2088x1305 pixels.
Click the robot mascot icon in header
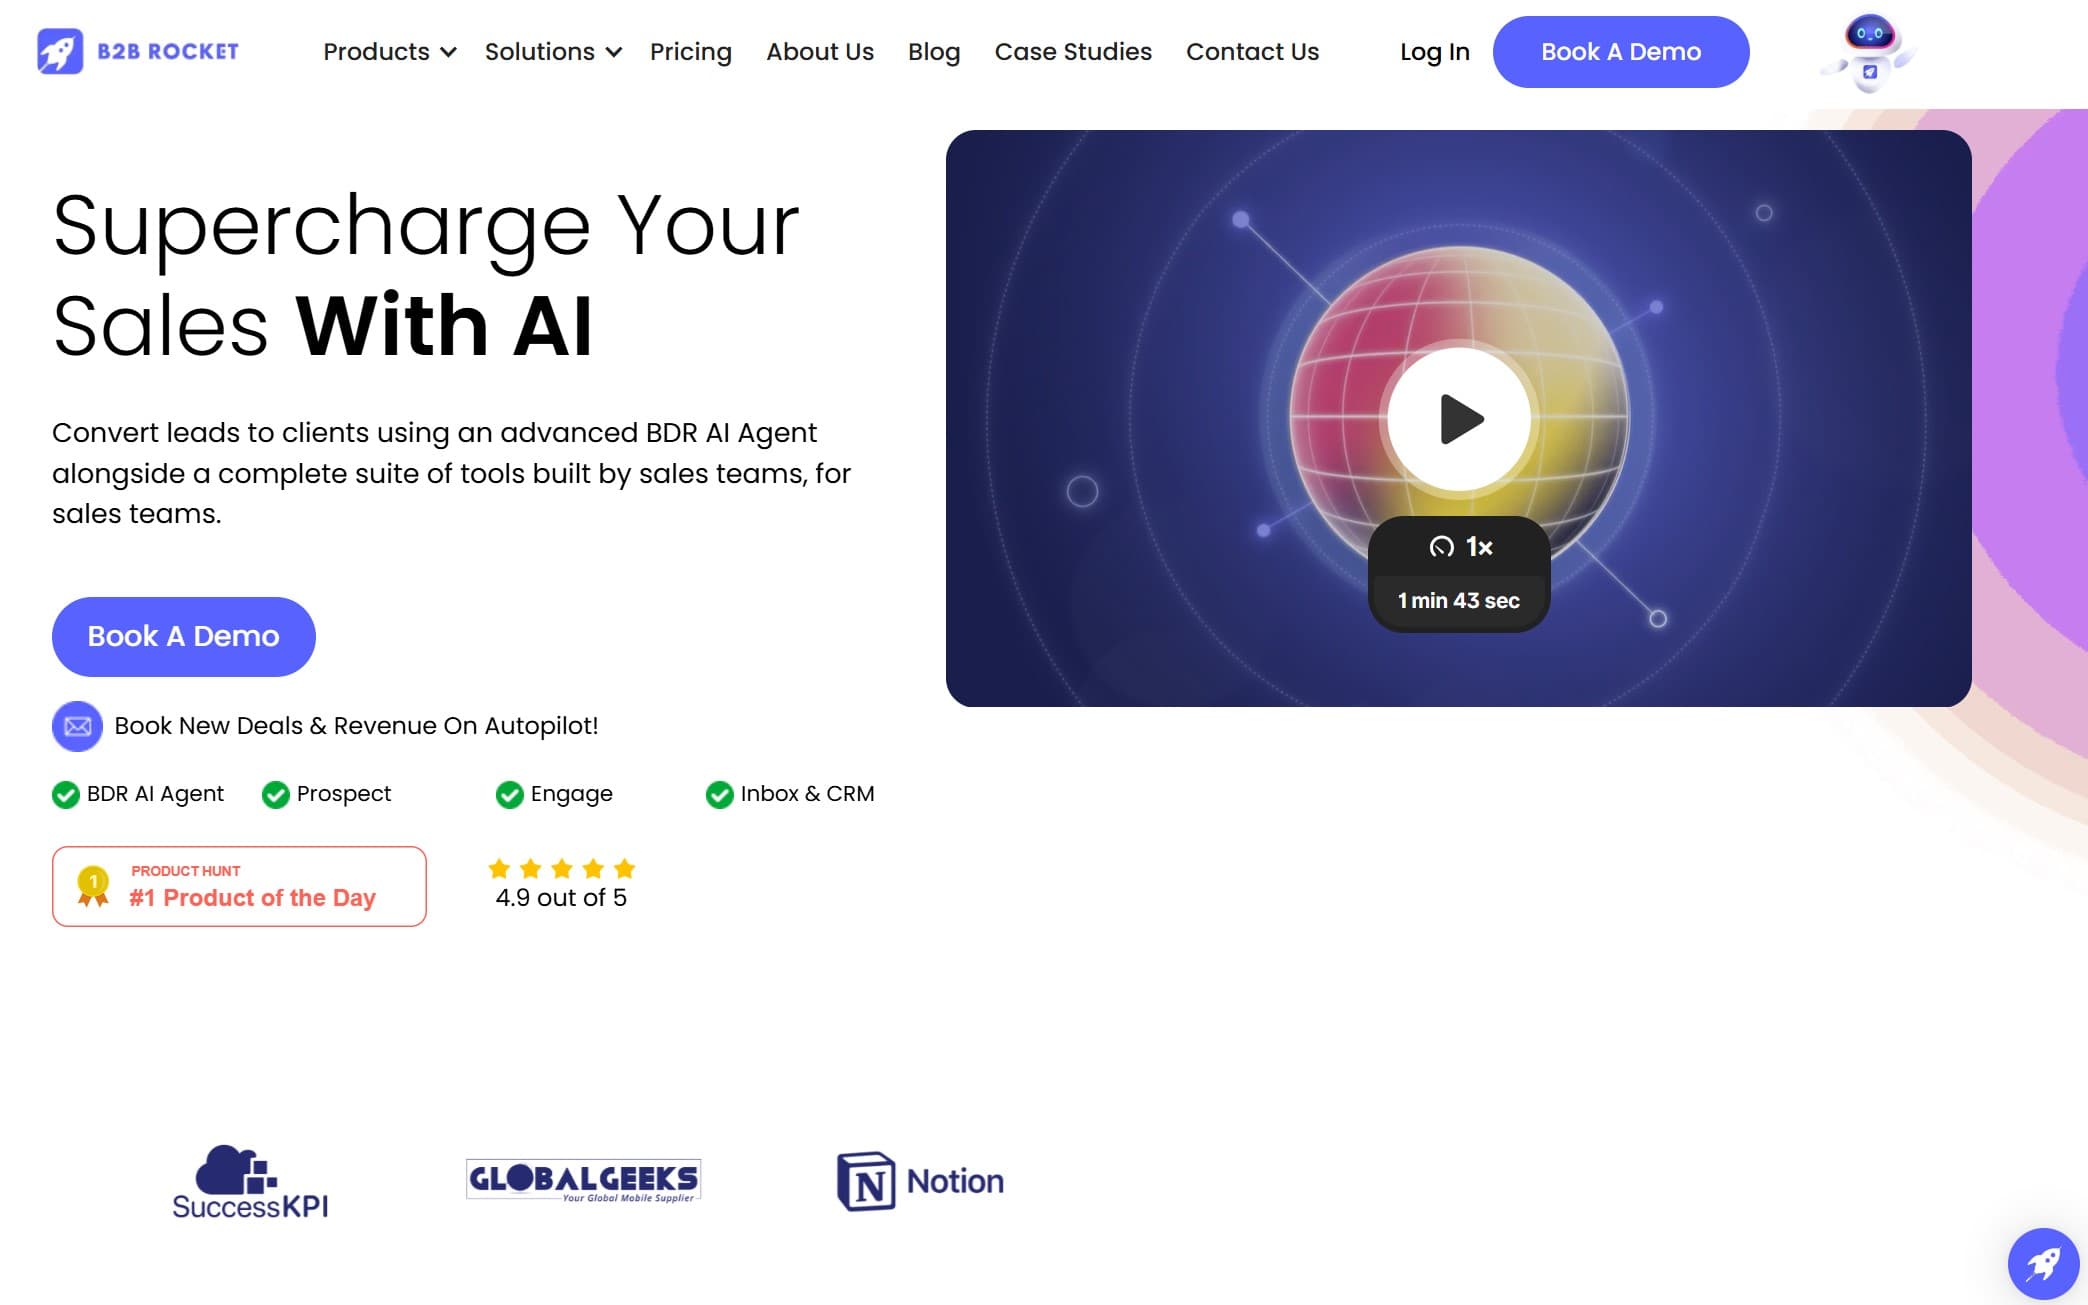pyautogui.click(x=1868, y=52)
